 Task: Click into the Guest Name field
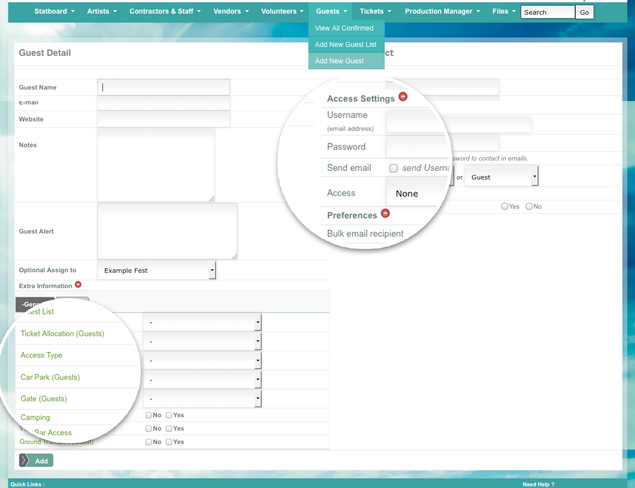tap(164, 87)
